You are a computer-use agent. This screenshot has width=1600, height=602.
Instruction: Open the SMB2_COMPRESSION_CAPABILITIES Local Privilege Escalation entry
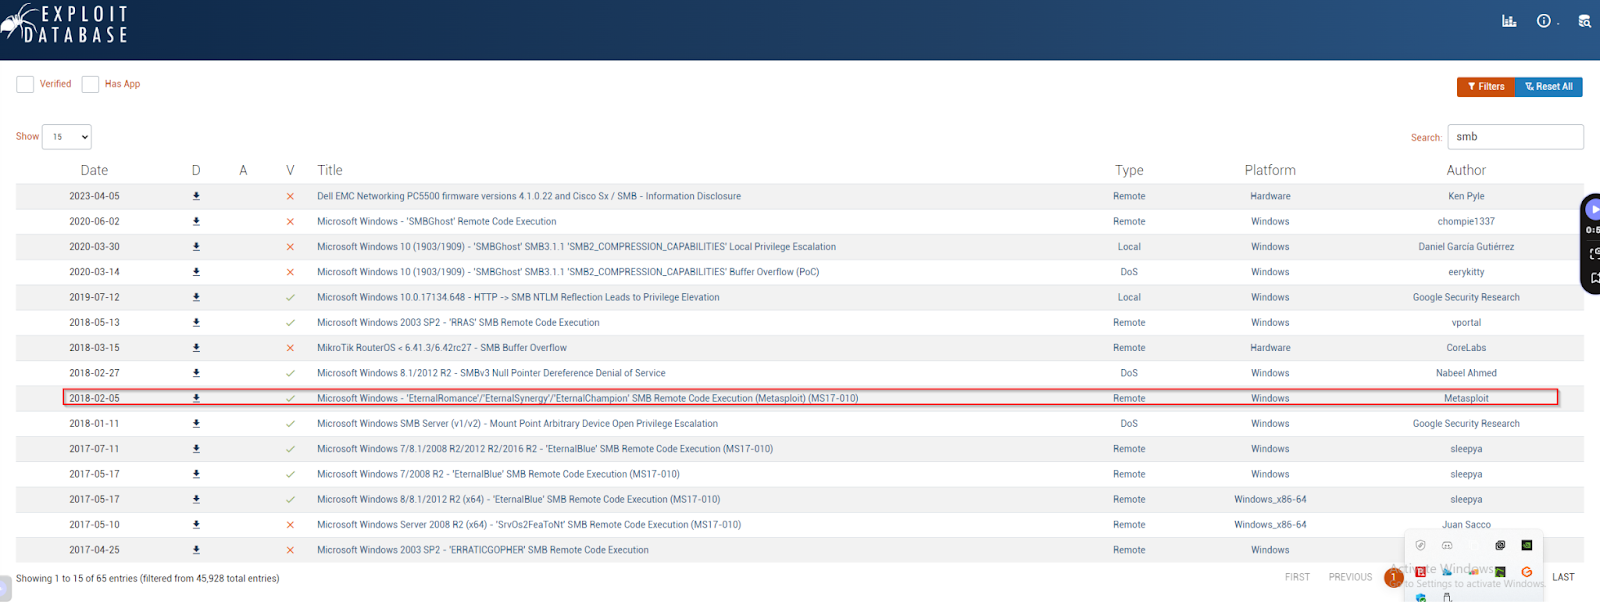coord(577,246)
